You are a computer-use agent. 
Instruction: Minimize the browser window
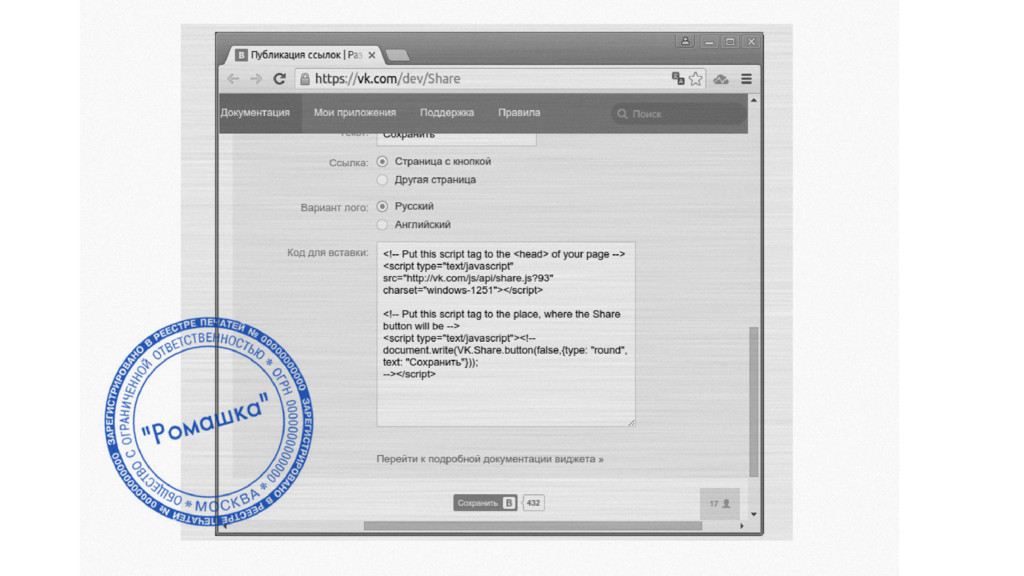[x=709, y=42]
